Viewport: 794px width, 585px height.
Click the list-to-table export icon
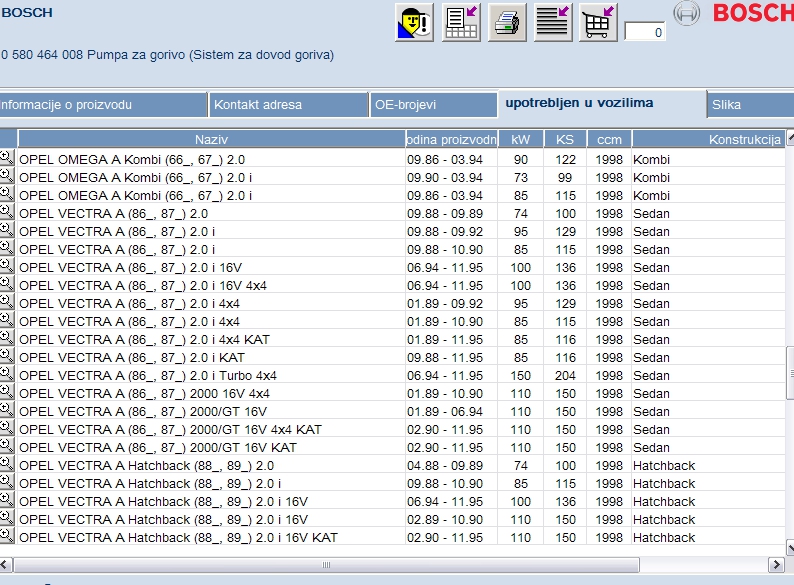[461, 23]
